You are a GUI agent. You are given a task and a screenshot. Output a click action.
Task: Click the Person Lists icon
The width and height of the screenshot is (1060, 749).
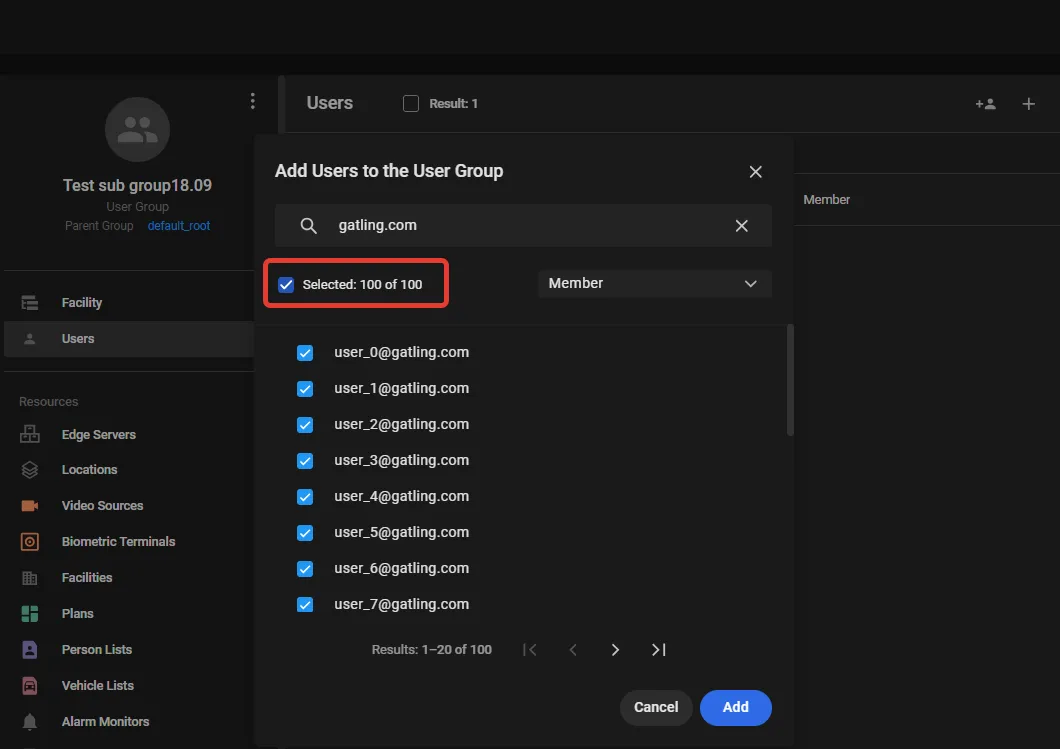pos(30,650)
